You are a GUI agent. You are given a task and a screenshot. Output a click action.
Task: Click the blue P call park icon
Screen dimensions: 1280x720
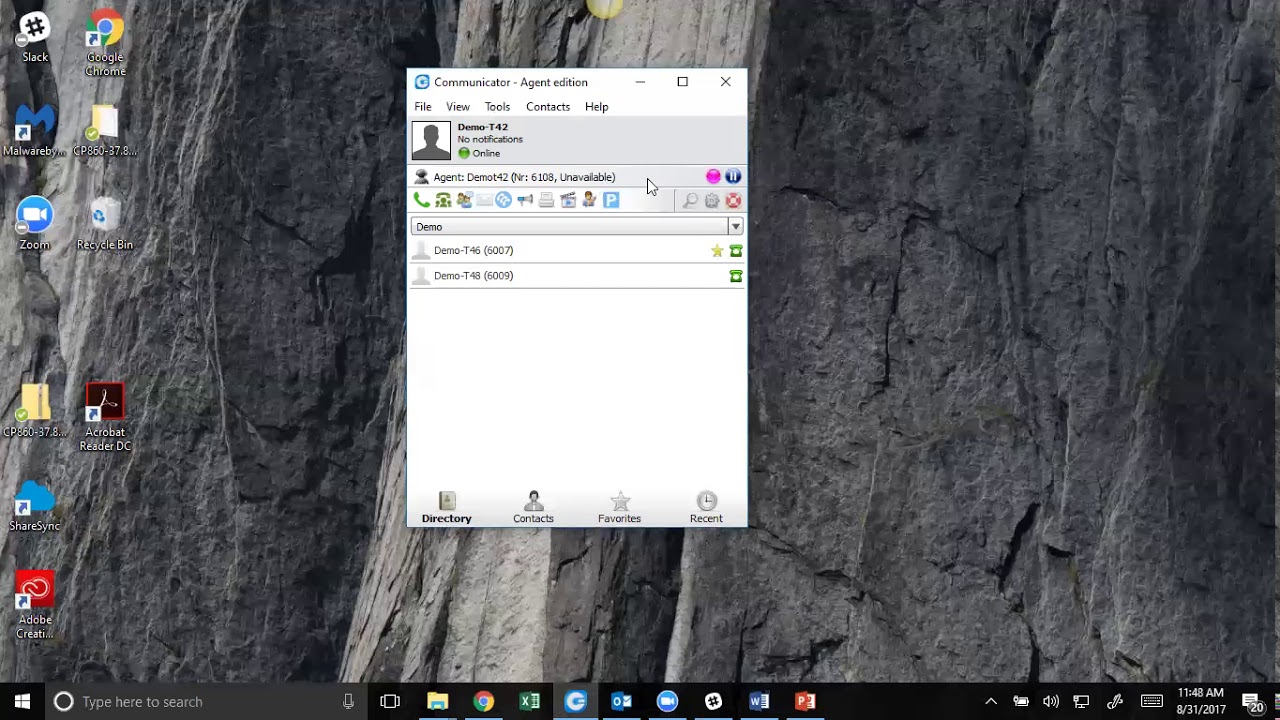point(611,201)
